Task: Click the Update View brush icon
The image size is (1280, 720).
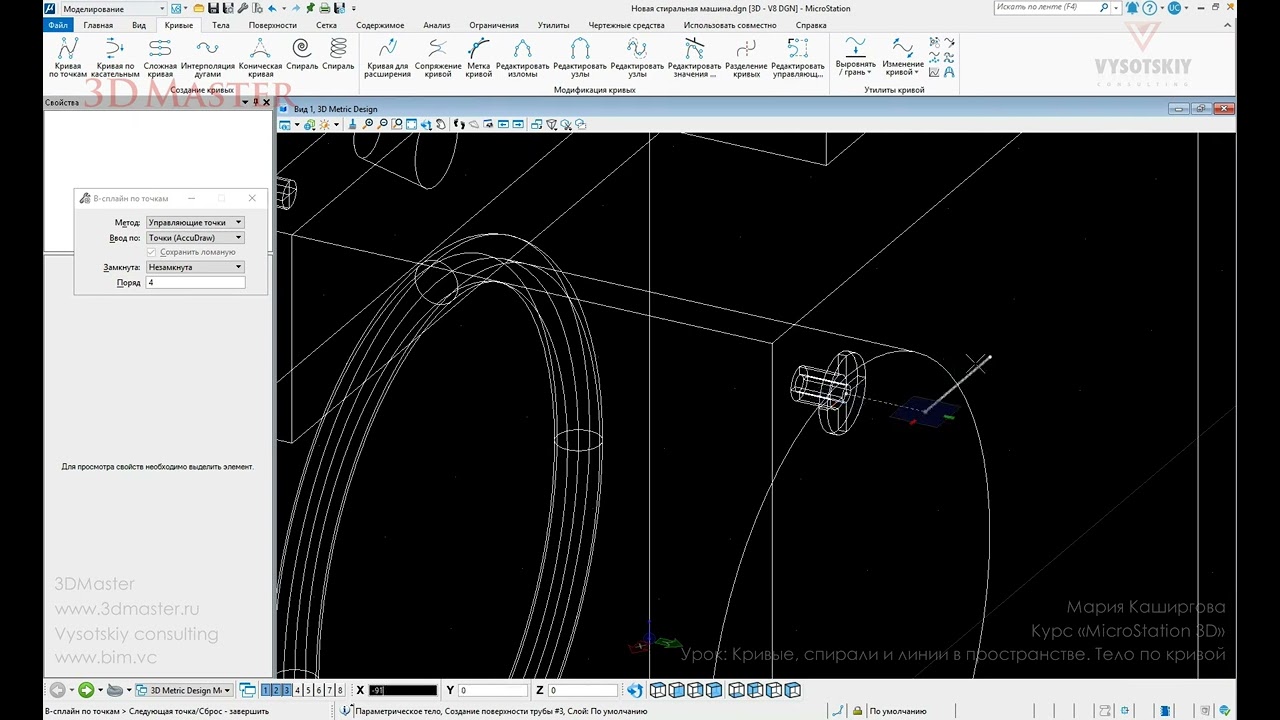Action: 354,124
